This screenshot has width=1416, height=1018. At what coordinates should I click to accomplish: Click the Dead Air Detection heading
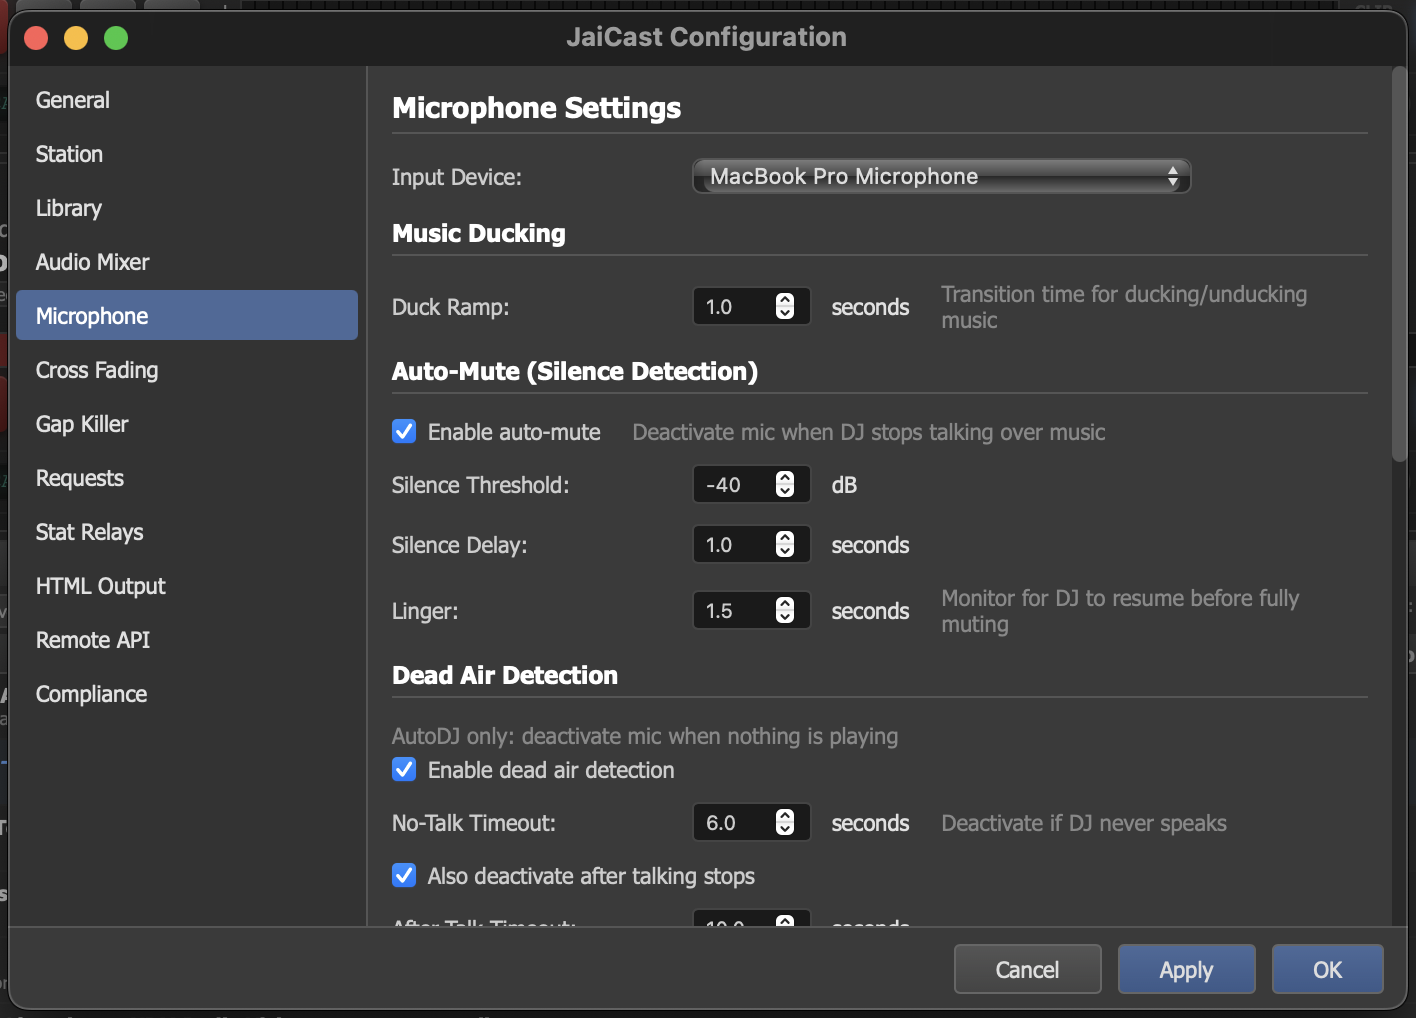(505, 675)
